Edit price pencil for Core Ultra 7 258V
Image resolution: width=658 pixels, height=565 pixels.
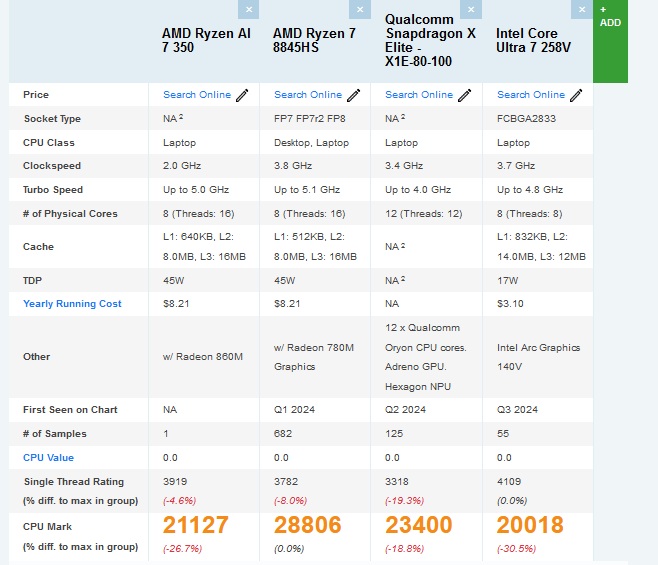click(x=576, y=95)
